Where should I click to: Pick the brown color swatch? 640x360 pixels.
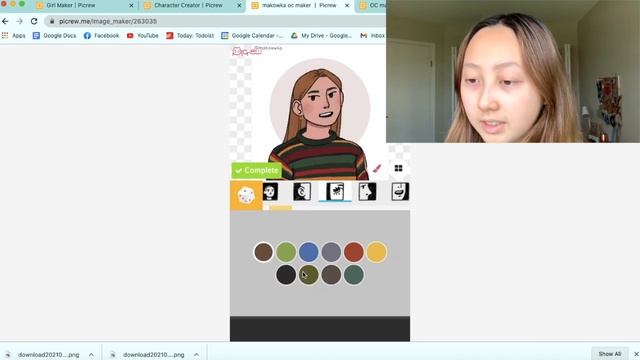coord(263,252)
